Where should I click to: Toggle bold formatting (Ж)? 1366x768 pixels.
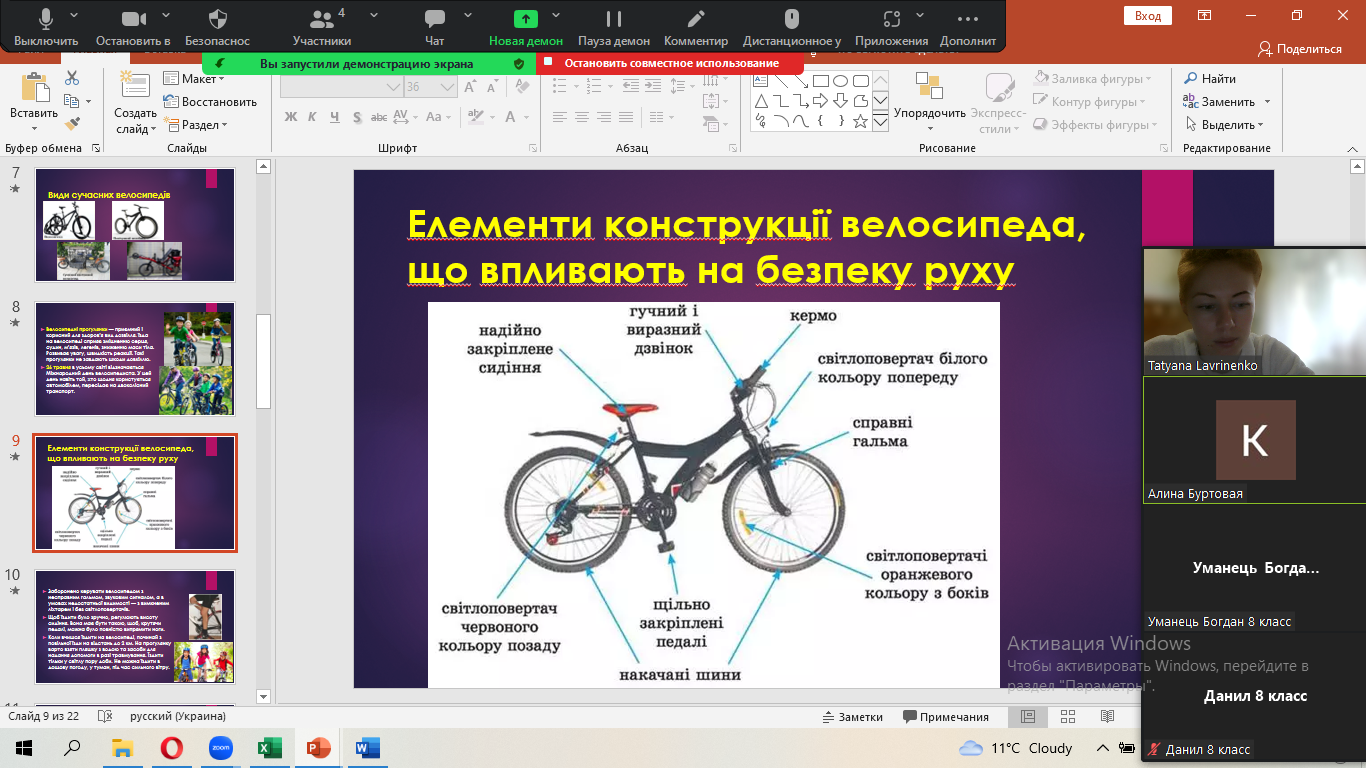click(x=291, y=117)
